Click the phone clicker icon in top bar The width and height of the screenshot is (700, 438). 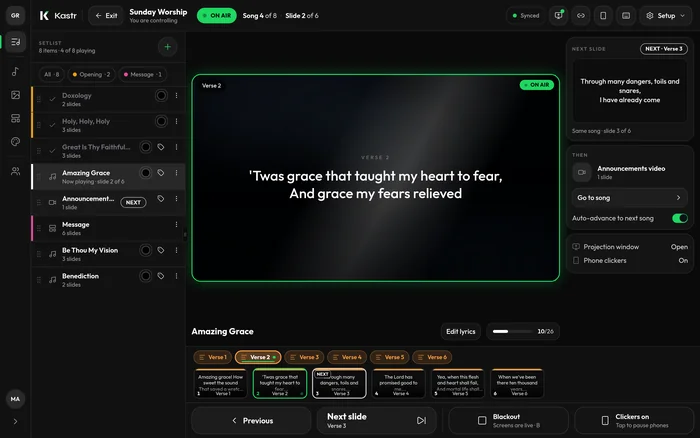pyautogui.click(x=603, y=16)
